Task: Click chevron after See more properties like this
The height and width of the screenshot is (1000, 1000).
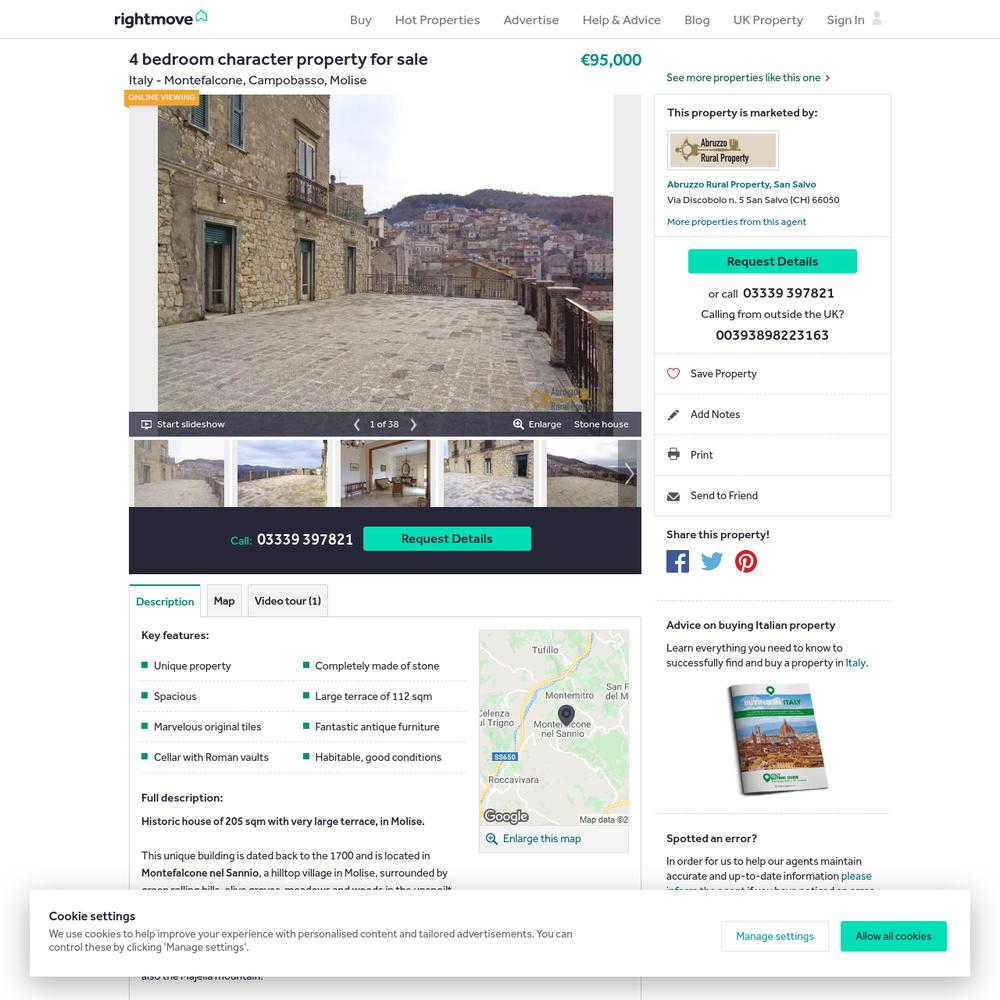Action: coord(827,78)
